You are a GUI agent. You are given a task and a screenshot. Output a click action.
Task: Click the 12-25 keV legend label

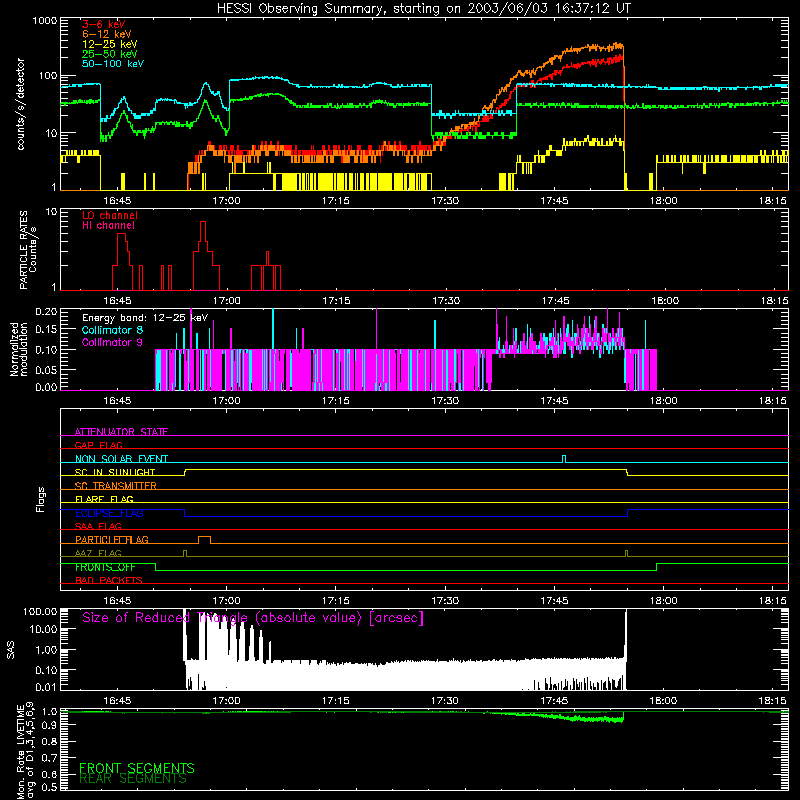[x=110, y=44]
